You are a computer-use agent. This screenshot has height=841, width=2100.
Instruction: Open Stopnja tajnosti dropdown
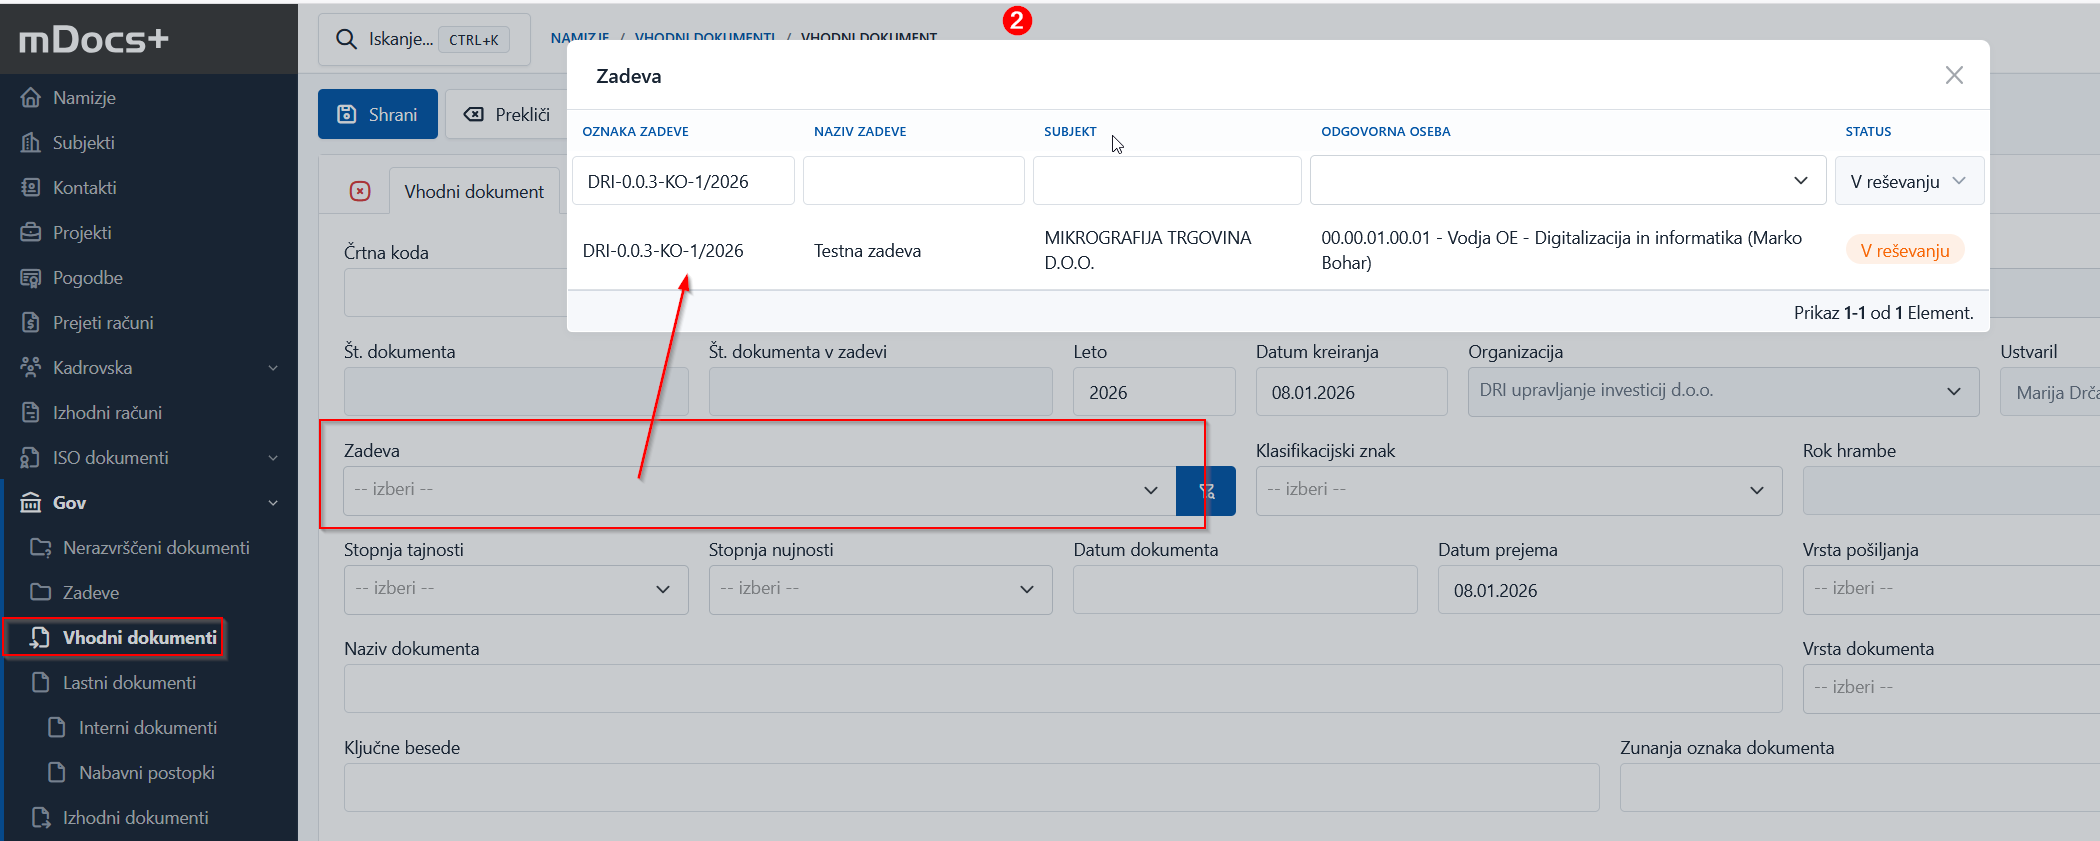(x=515, y=589)
